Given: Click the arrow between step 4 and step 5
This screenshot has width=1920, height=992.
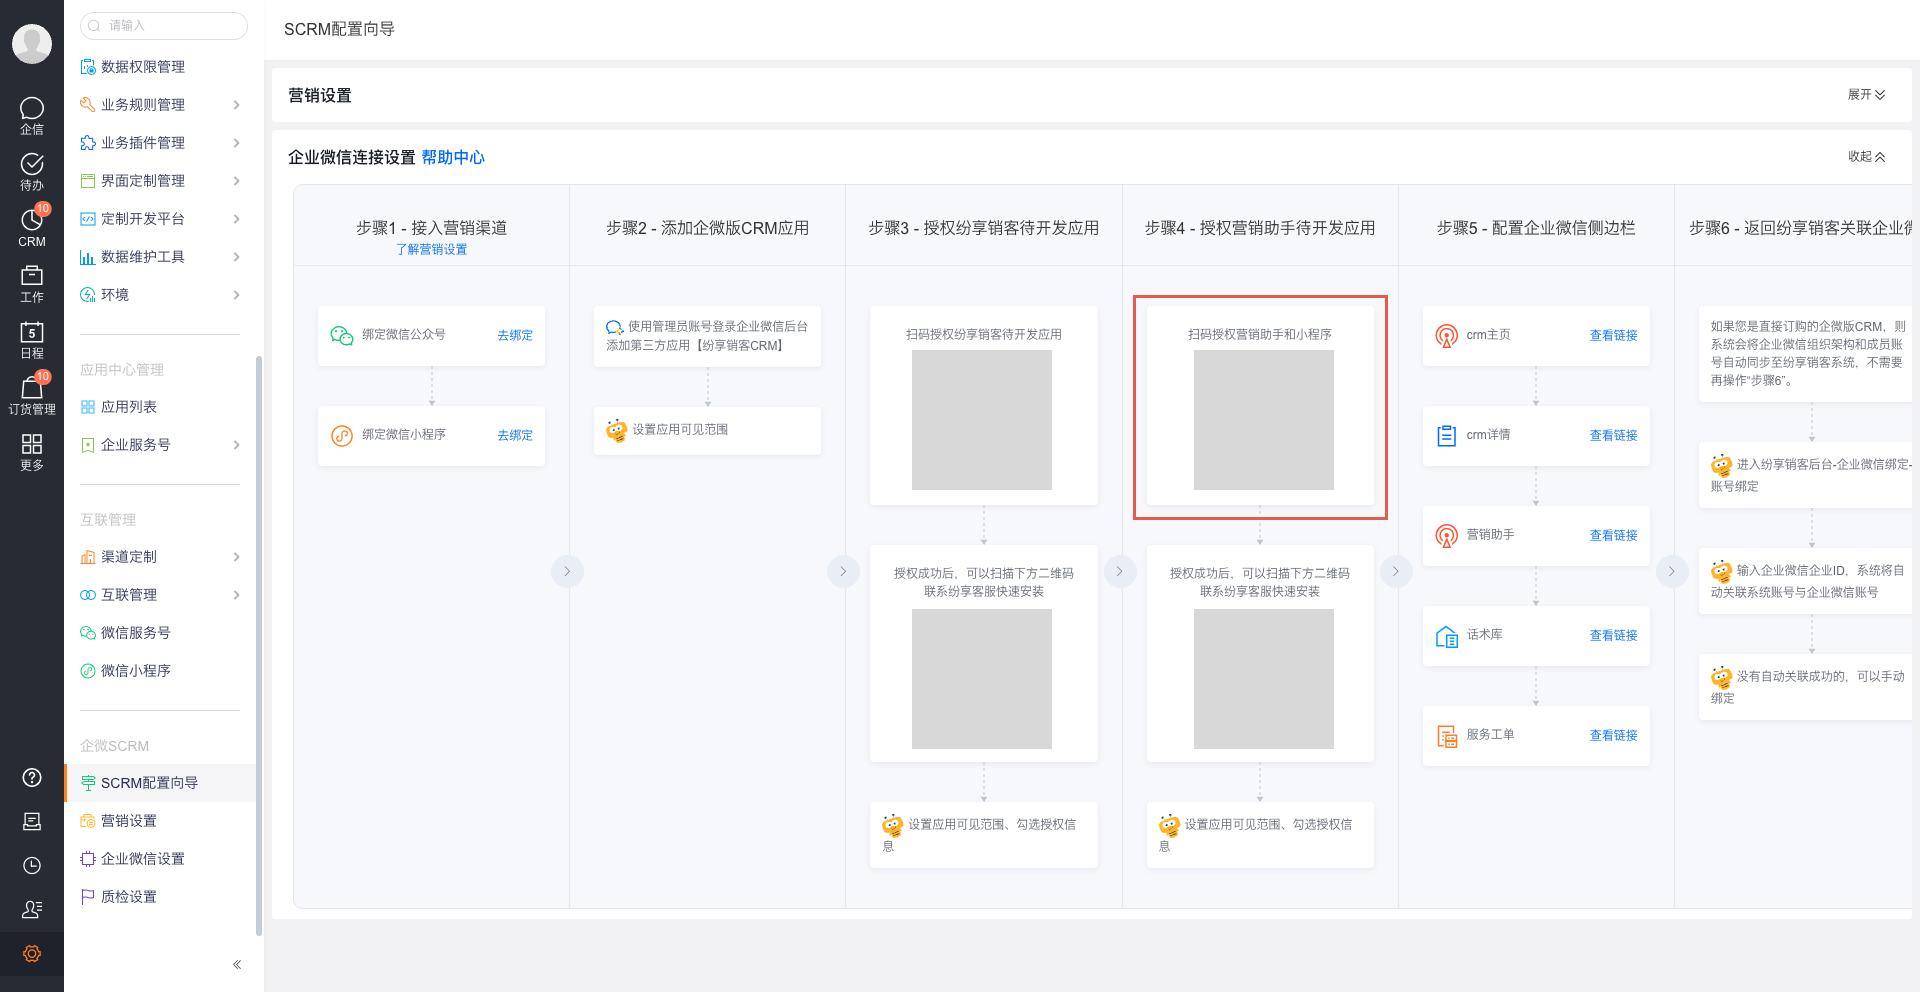Looking at the screenshot, I should [x=1395, y=571].
